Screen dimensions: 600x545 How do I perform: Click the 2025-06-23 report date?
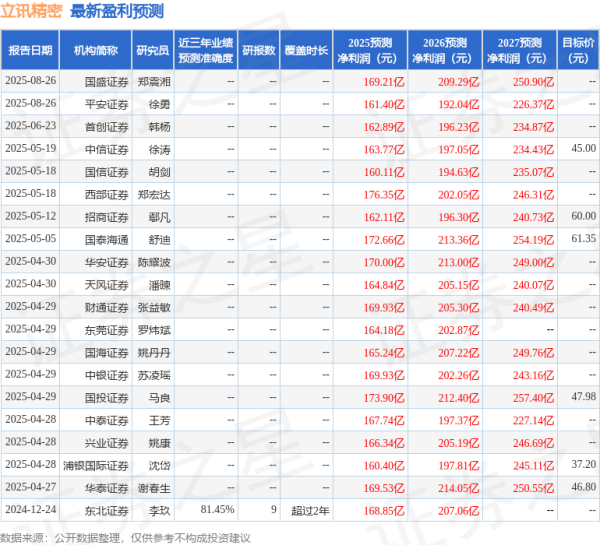31,126
